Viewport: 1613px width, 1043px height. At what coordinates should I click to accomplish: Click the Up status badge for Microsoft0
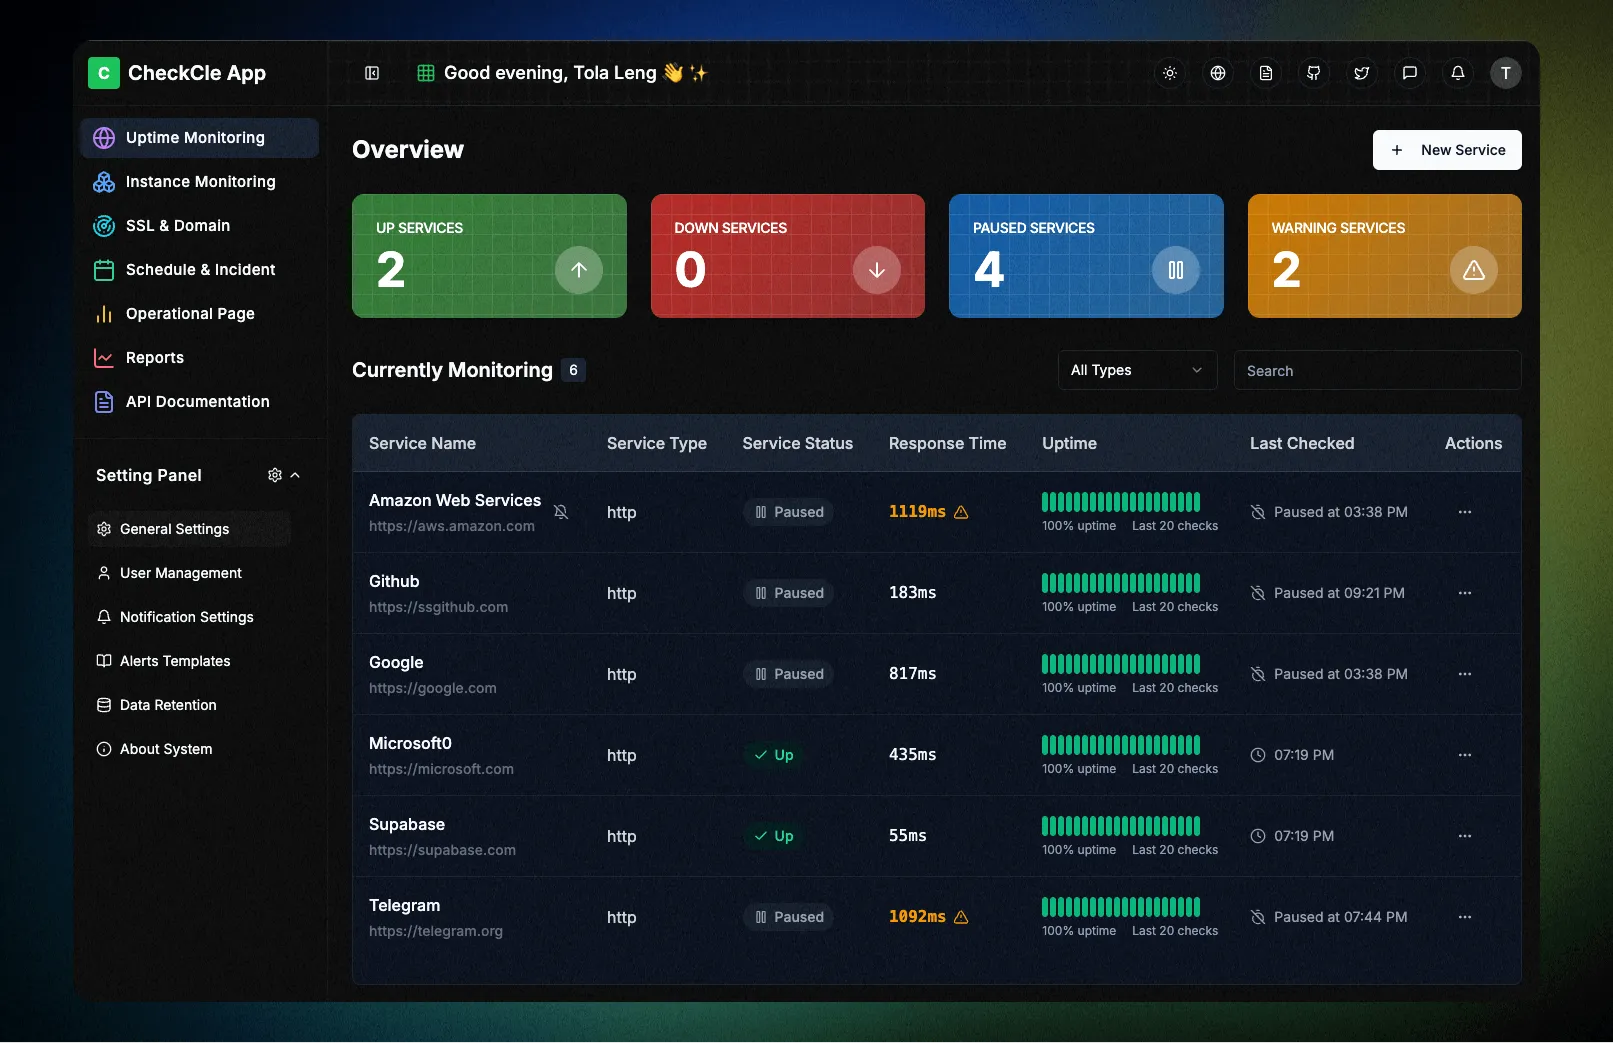pos(774,755)
